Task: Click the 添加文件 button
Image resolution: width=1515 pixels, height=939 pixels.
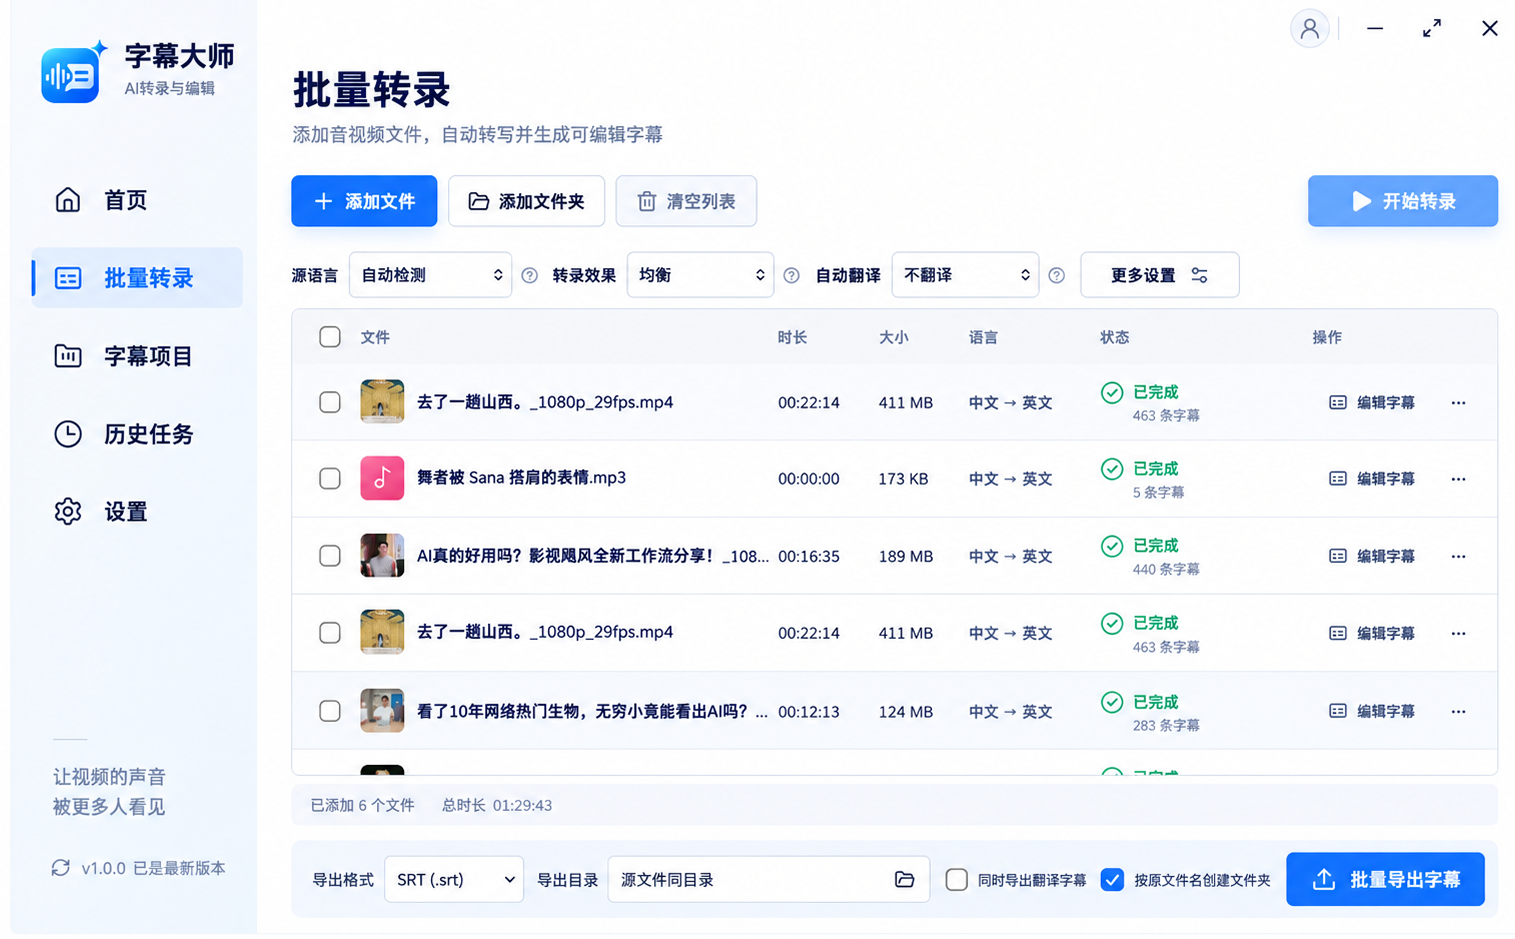Action: click(x=364, y=201)
